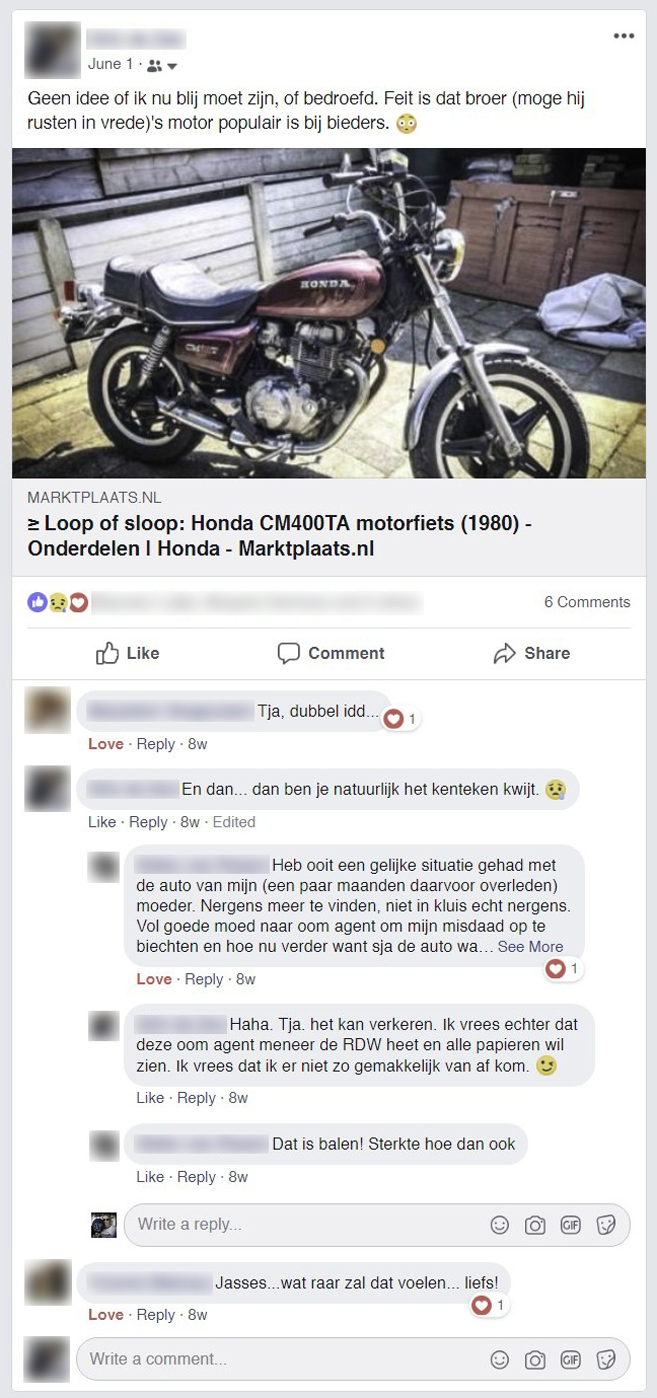Open the Honda motorcycle listing thumbnail
Screen dimensions: 657x1398
tap(329, 313)
